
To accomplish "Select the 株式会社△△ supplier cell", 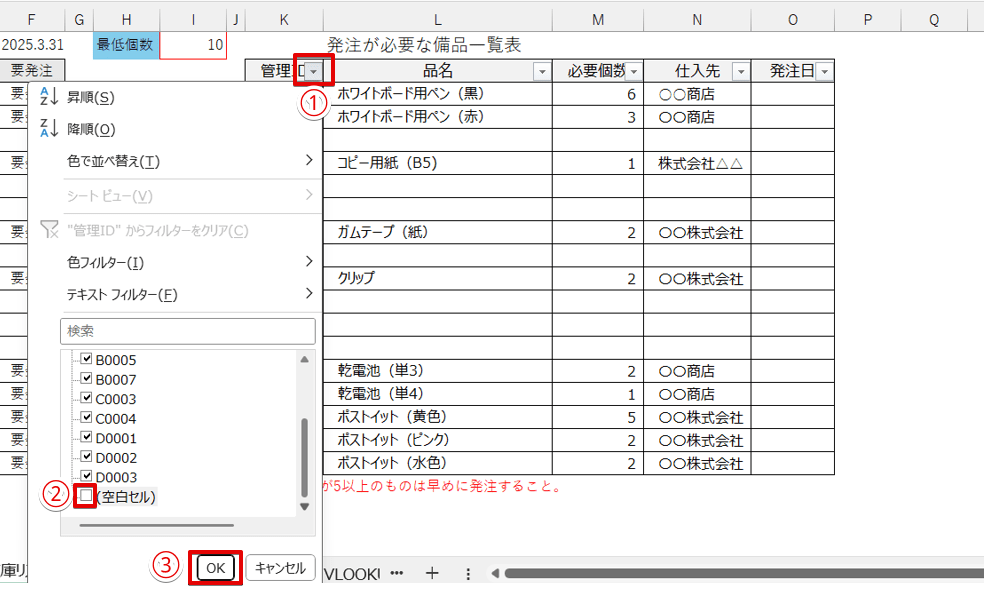I will pos(698,163).
